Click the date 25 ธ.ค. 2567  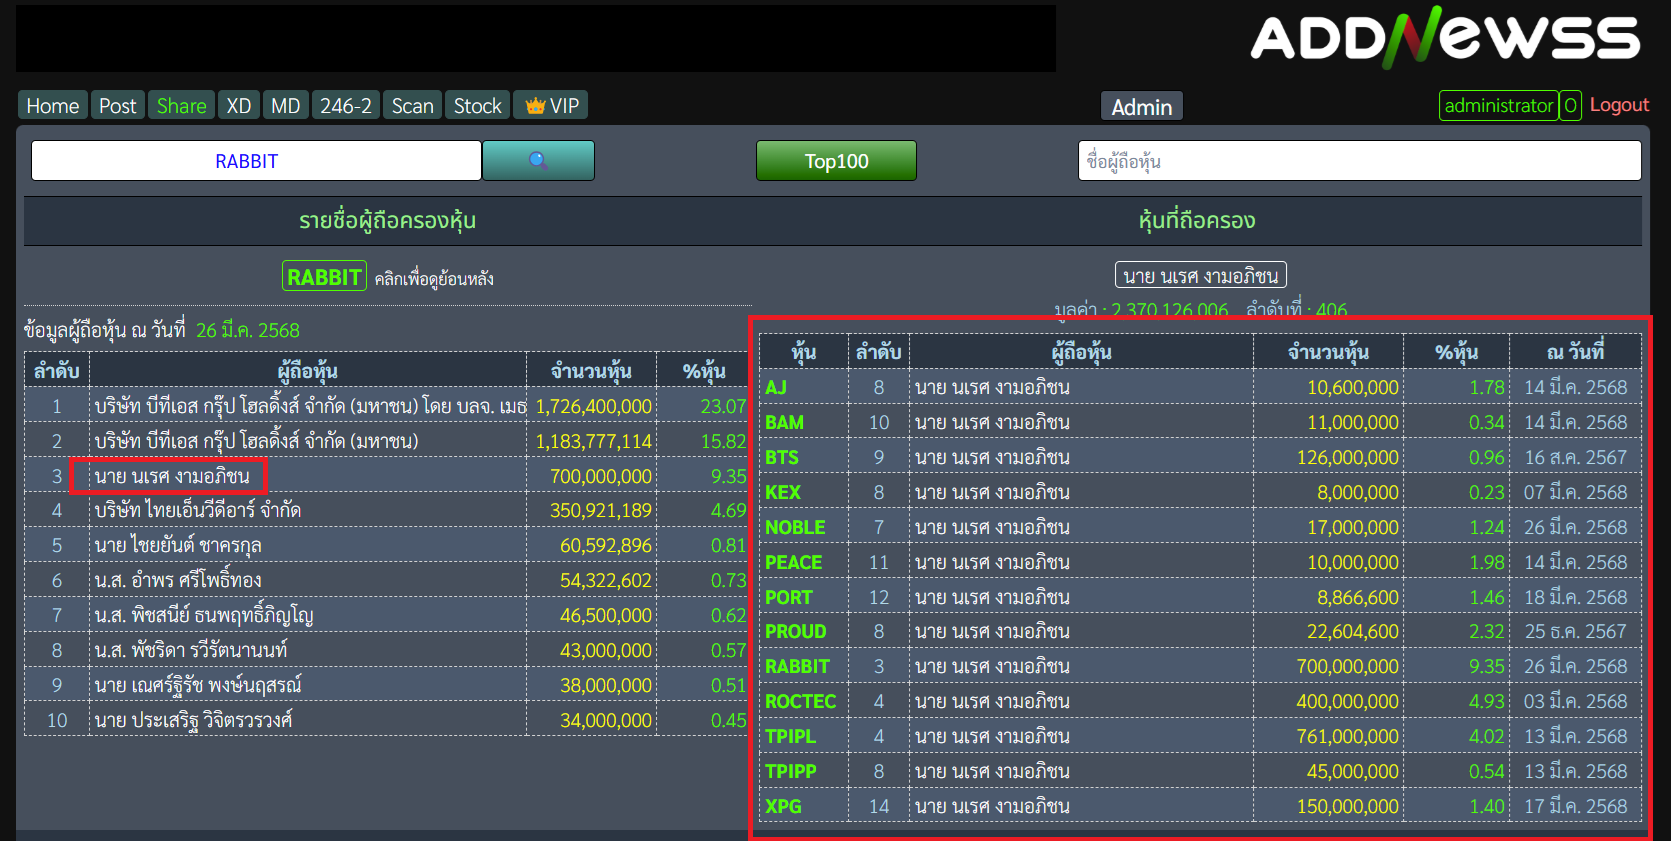click(x=1575, y=632)
